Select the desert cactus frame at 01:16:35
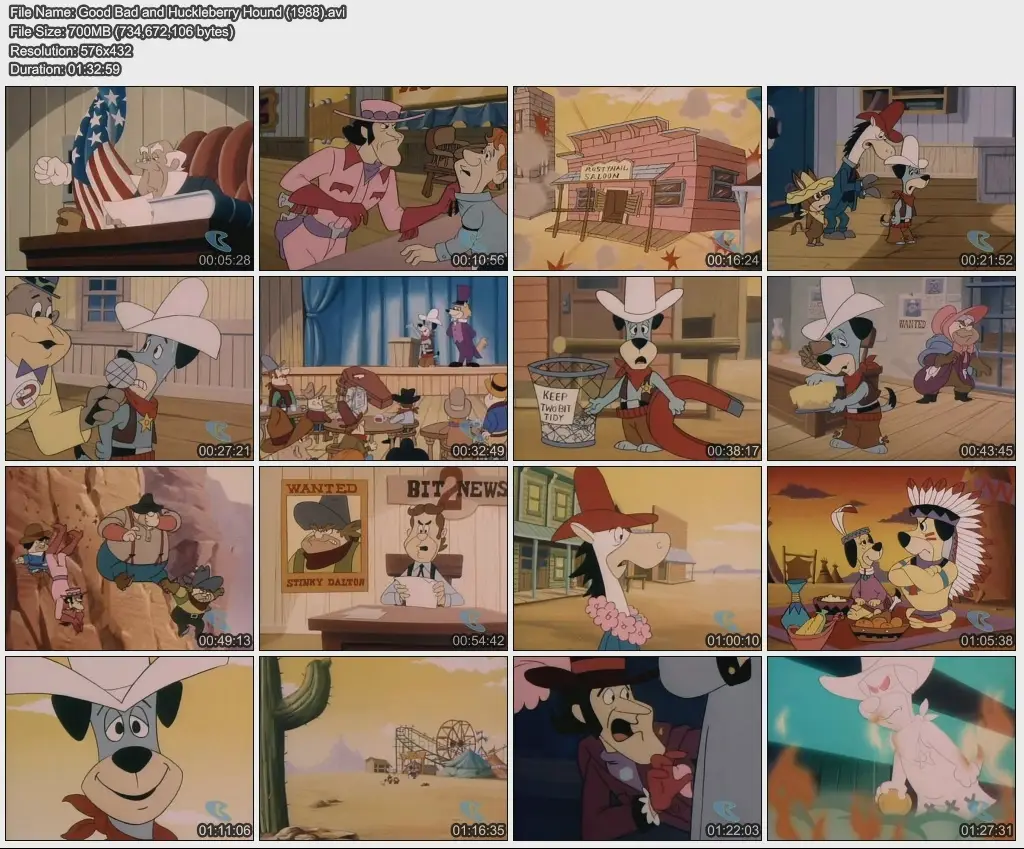The width and height of the screenshot is (1024, 849). 383,748
